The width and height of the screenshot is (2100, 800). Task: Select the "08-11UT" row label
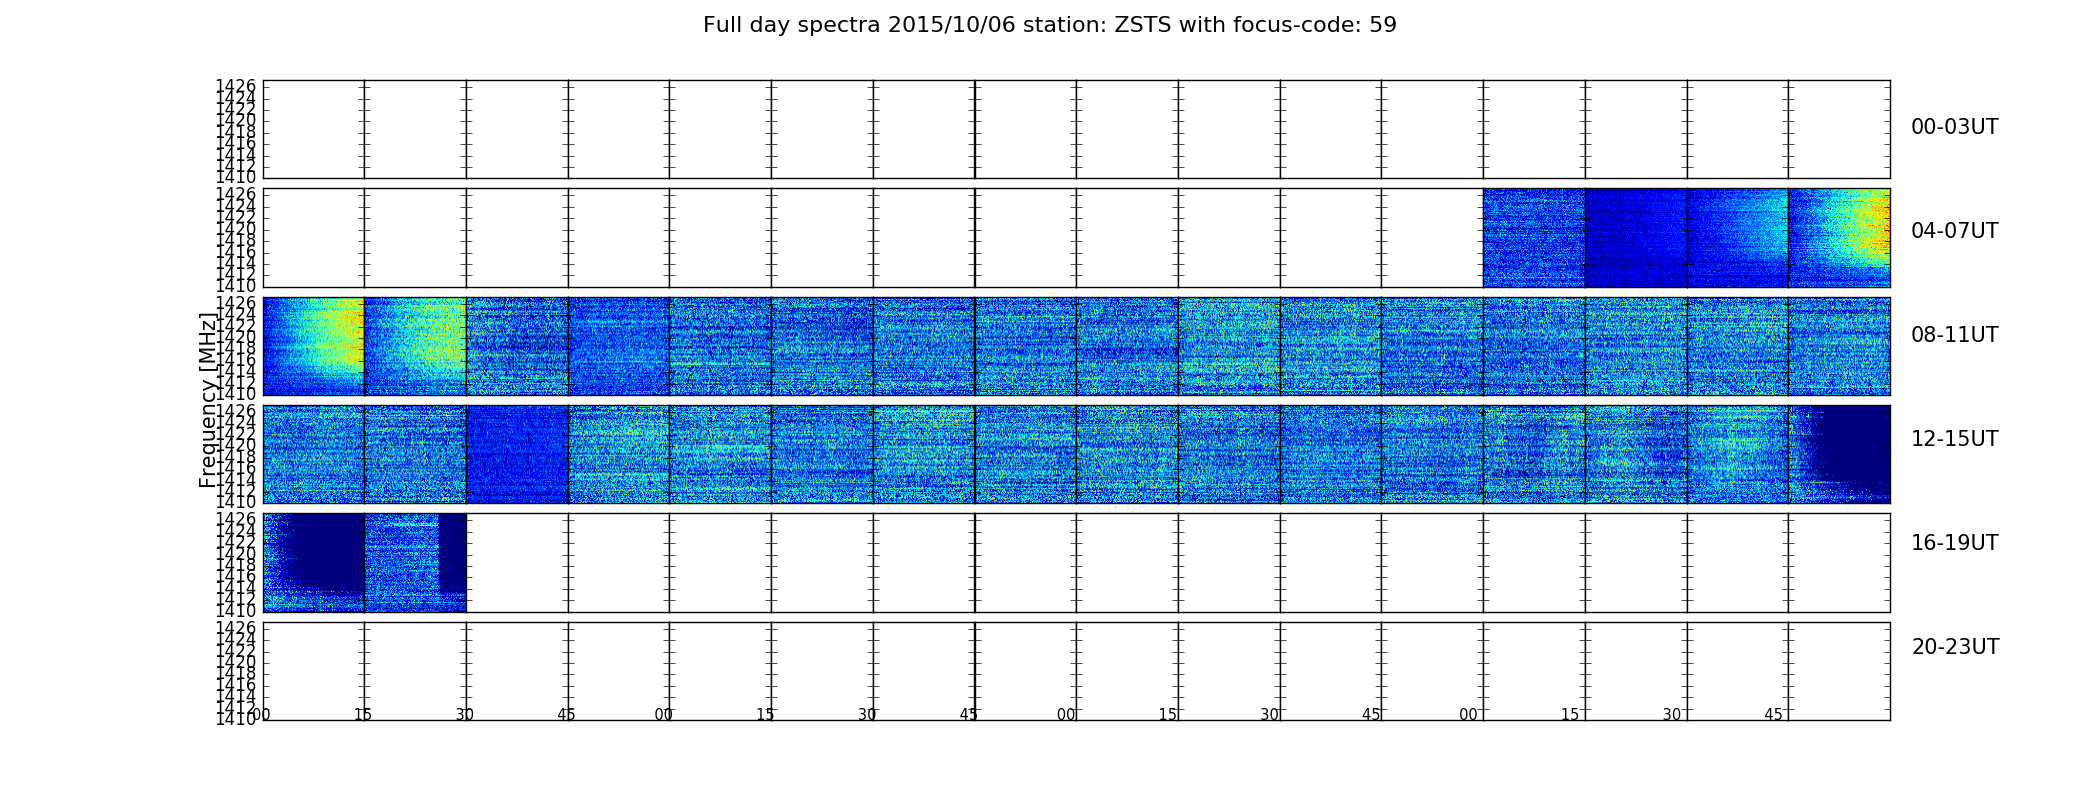[x=1955, y=335]
